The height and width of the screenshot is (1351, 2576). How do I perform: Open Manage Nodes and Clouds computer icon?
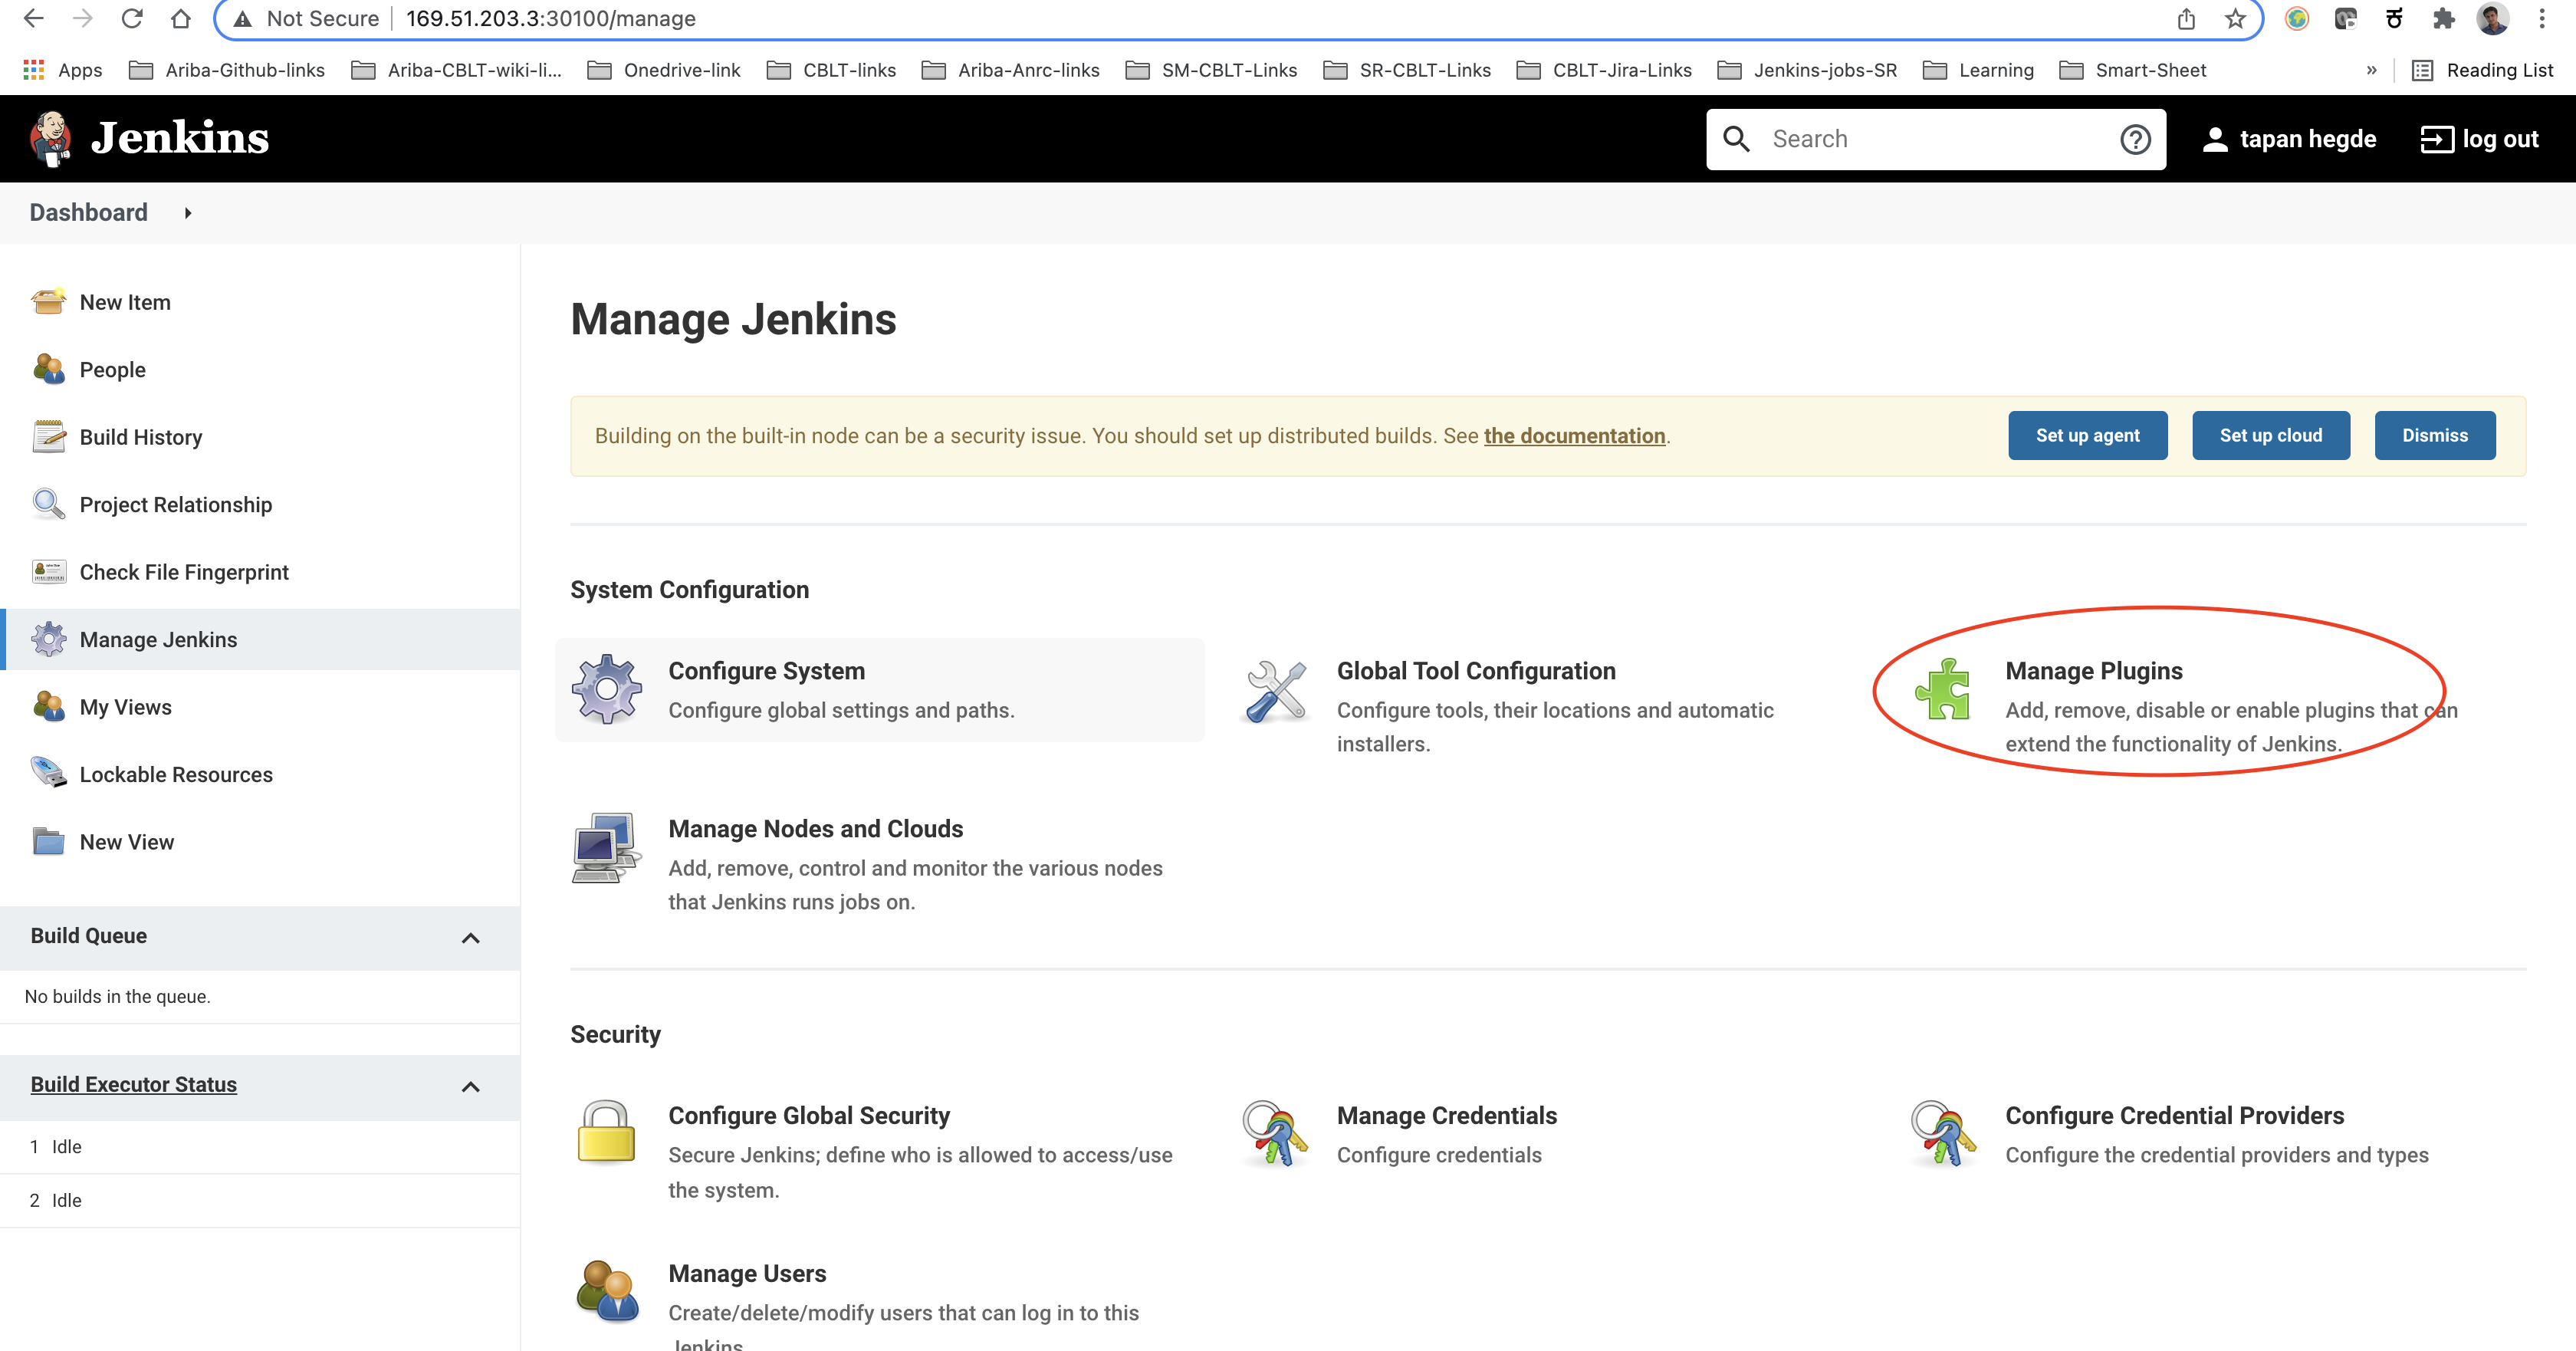tap(606, 847)
